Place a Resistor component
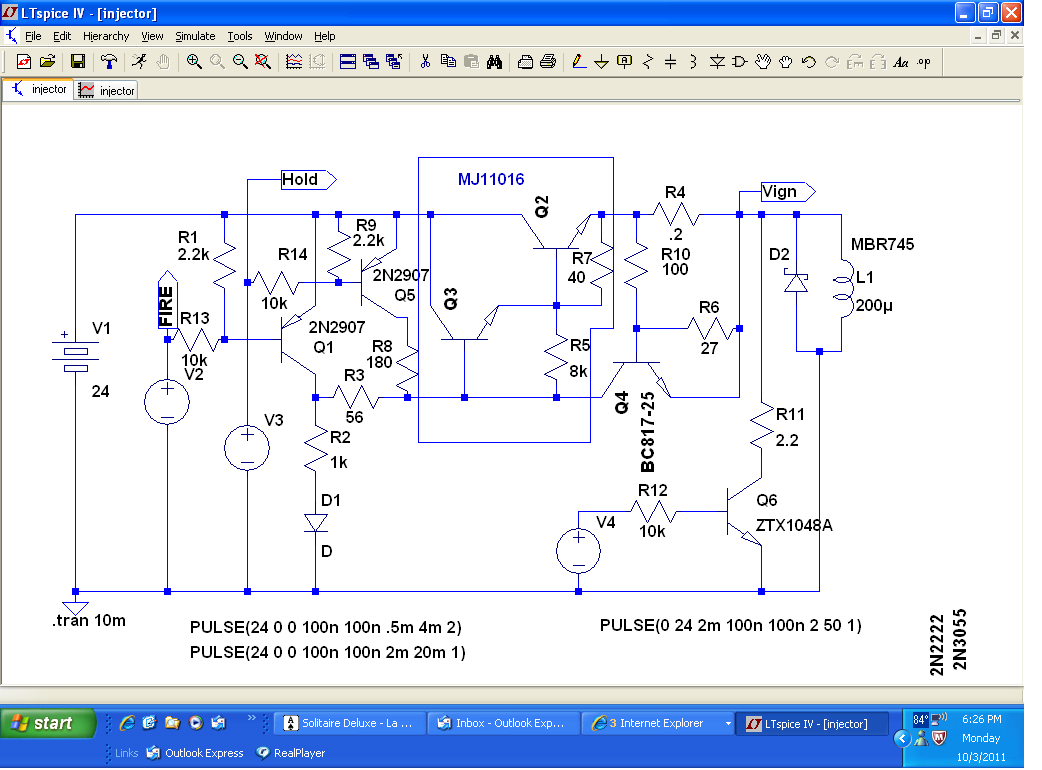This screenshot has height=770, width=1042. coord(648,62)
